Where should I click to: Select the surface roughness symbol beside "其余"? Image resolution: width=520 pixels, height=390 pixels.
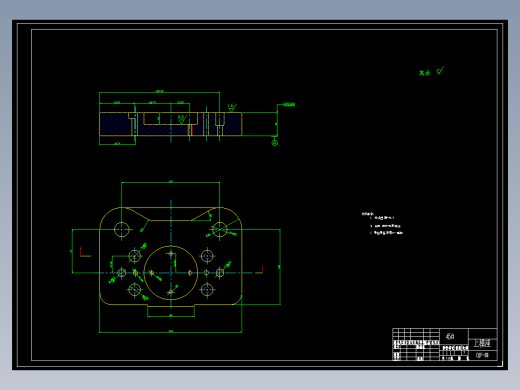click(x=440, y=70)
